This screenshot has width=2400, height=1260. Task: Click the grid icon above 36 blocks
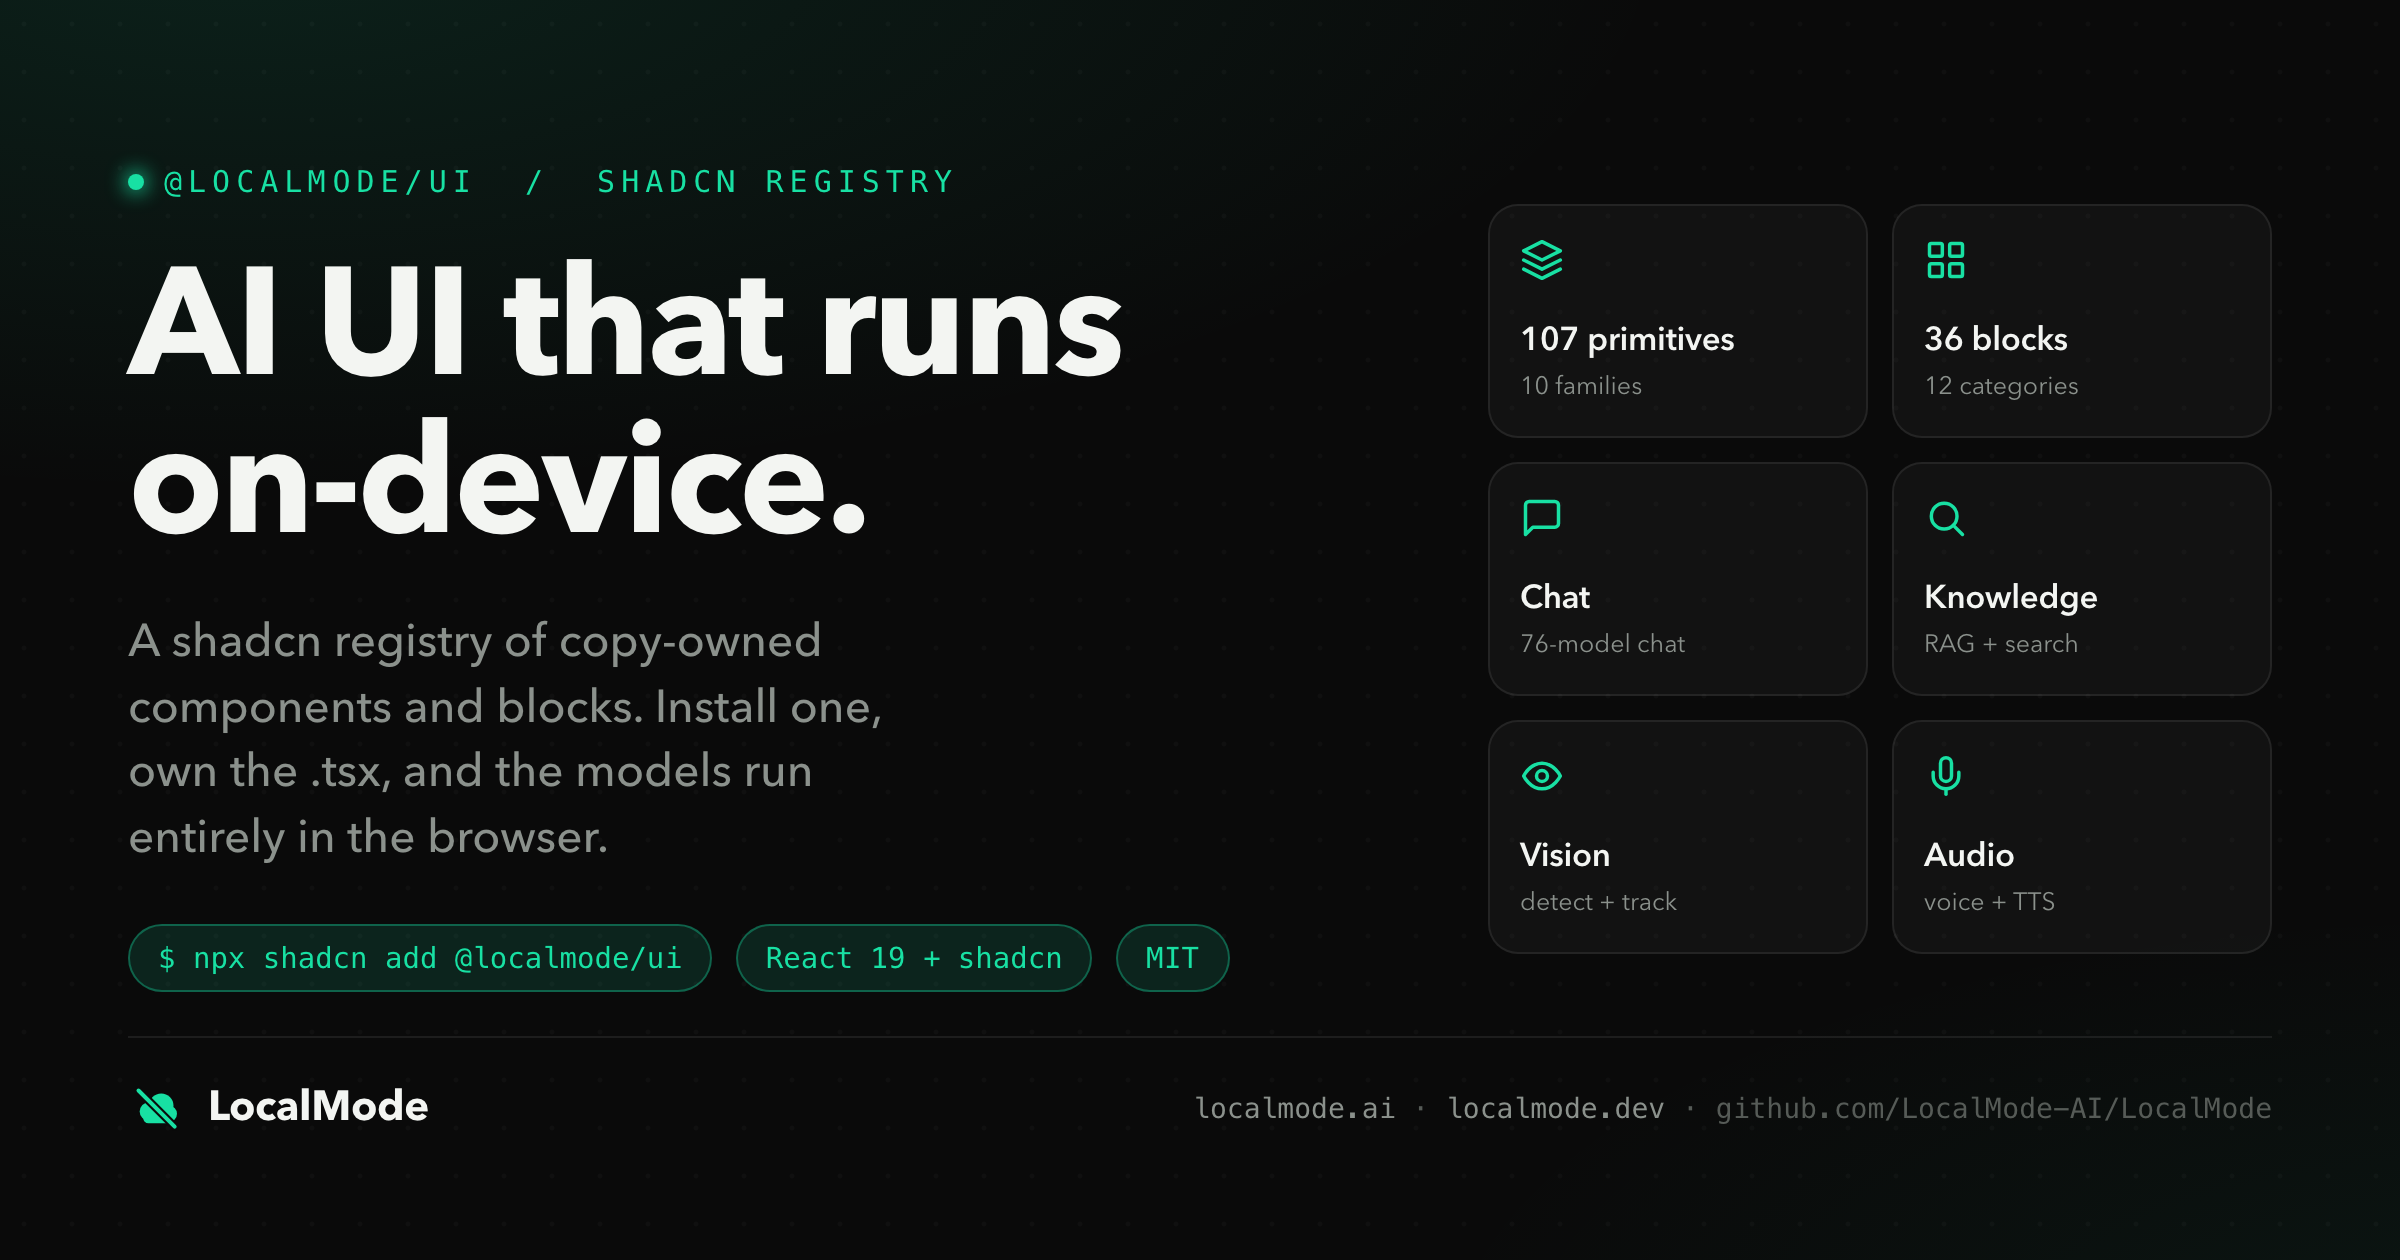point(1945,260)
